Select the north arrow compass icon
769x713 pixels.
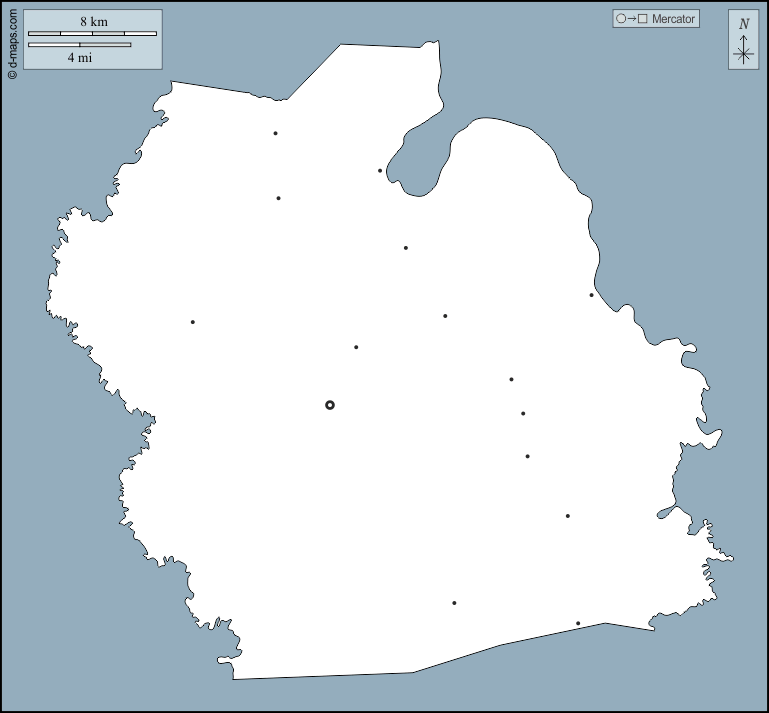tap(743, 41)
